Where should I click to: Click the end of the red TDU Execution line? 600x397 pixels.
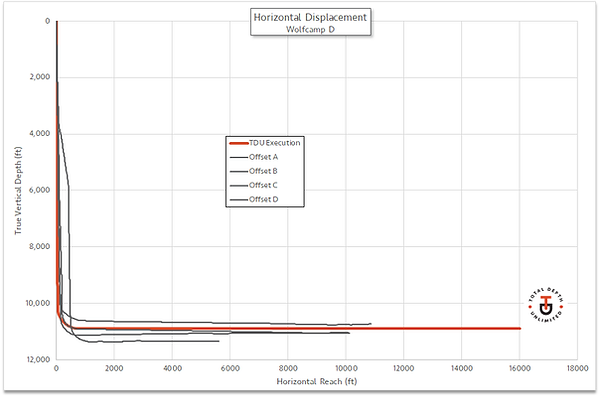coord(520,328)
